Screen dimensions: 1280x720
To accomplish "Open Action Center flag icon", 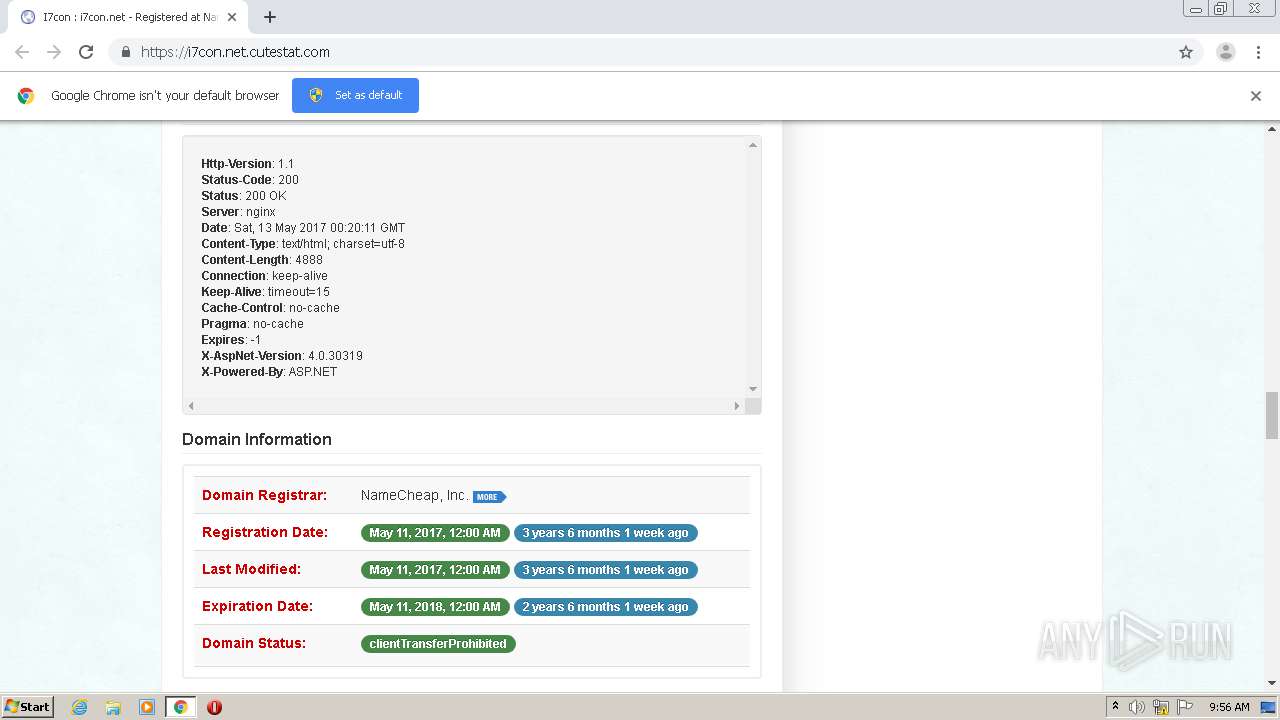I will coord(1185,707).
